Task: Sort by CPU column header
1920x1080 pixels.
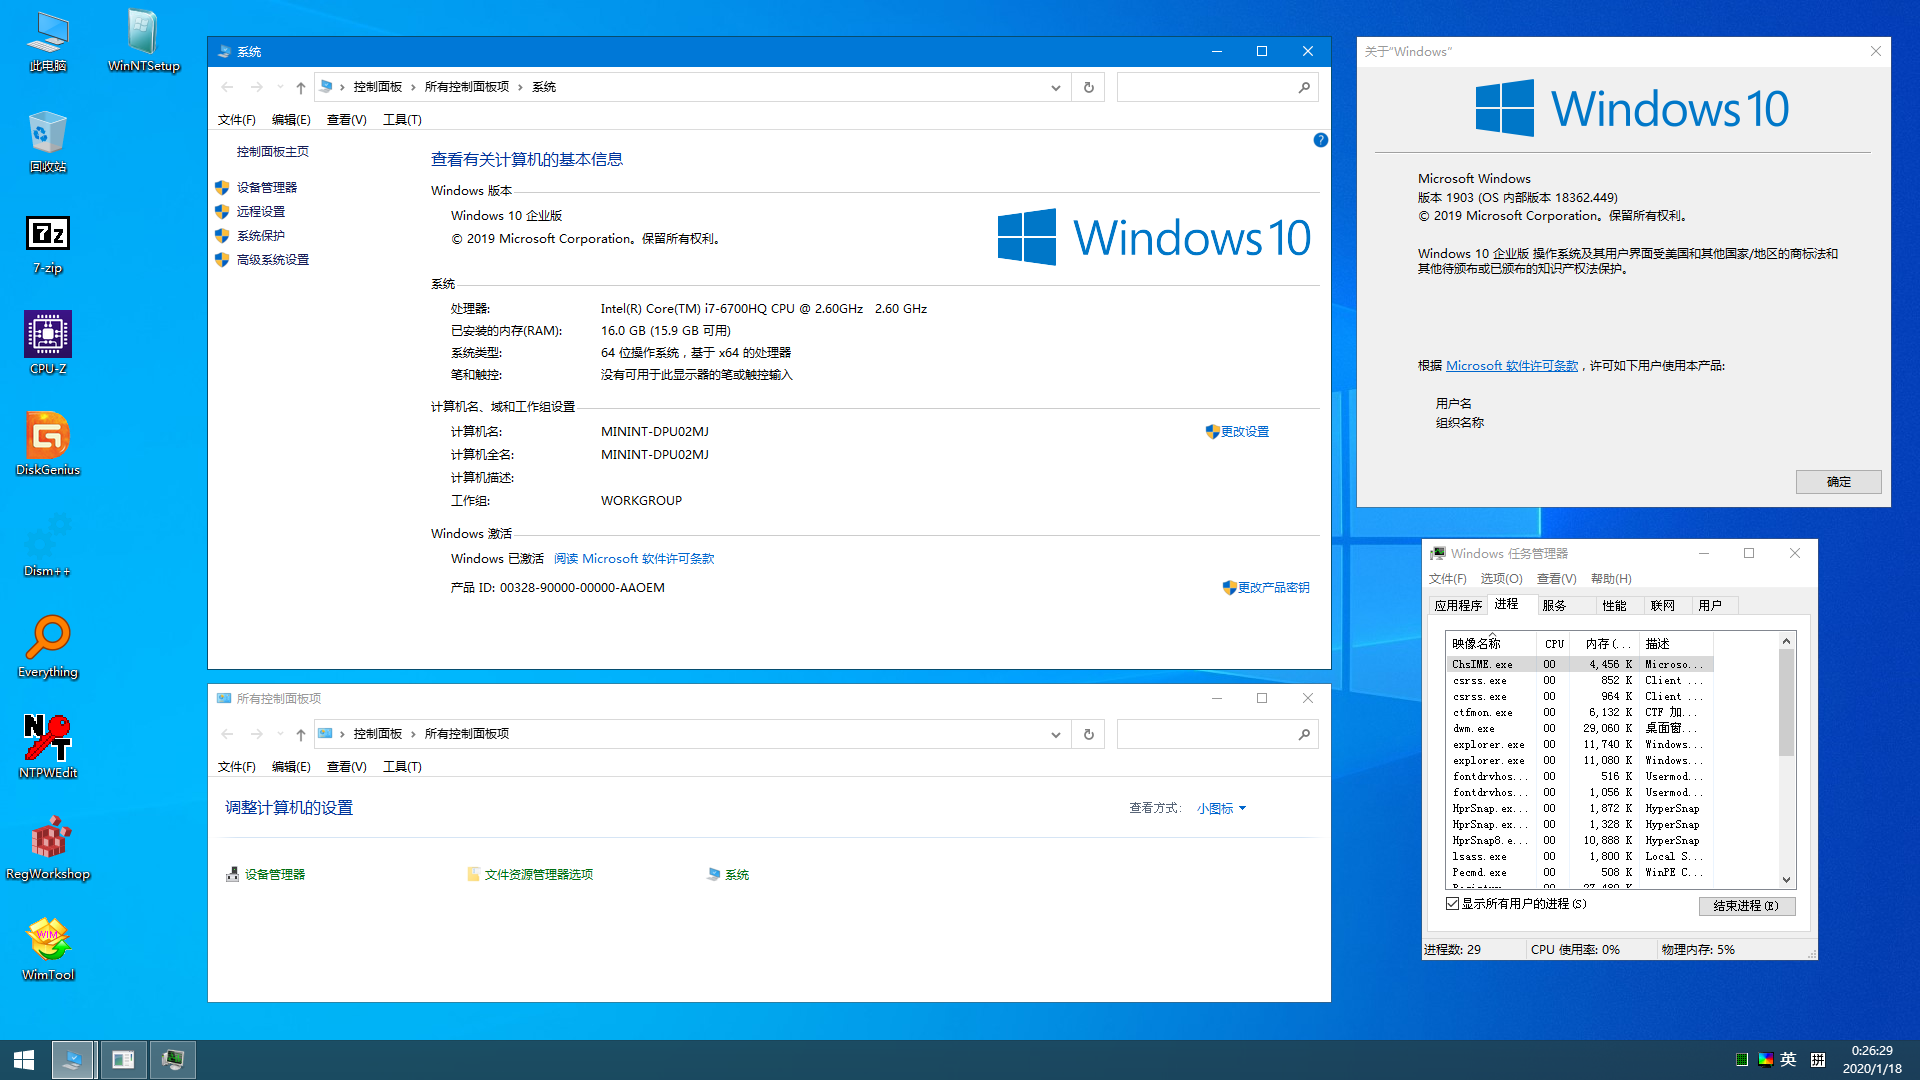Action: 1553,644
